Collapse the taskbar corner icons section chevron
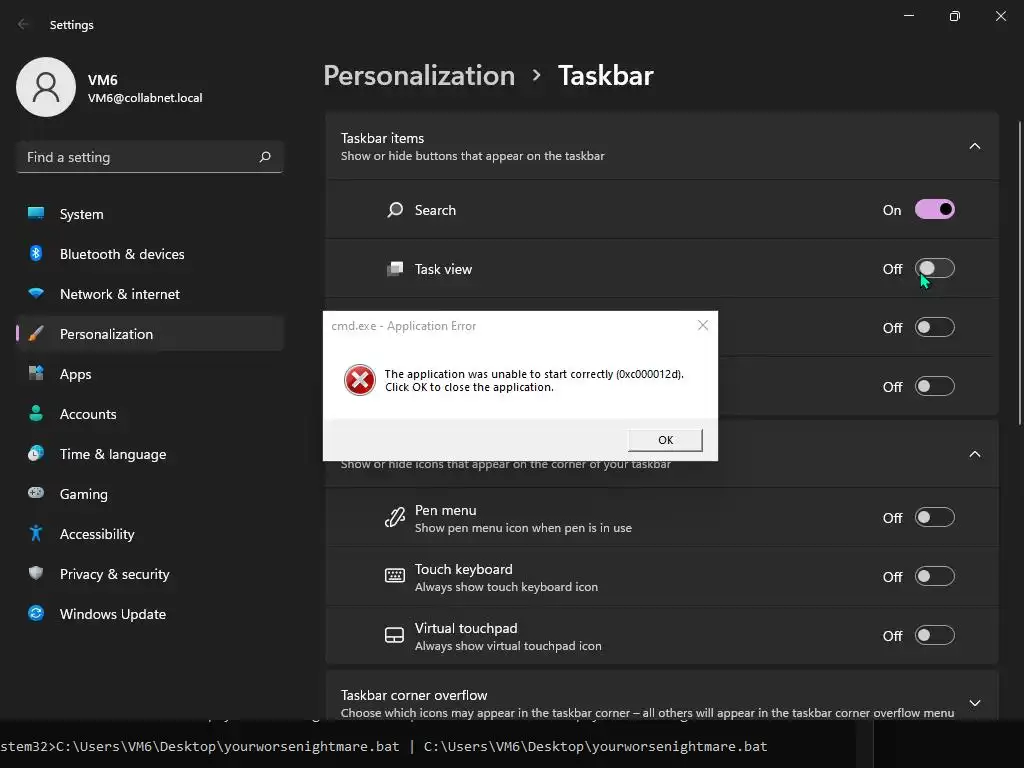Viewport: 1024px width, 768px height. point(974,454)
